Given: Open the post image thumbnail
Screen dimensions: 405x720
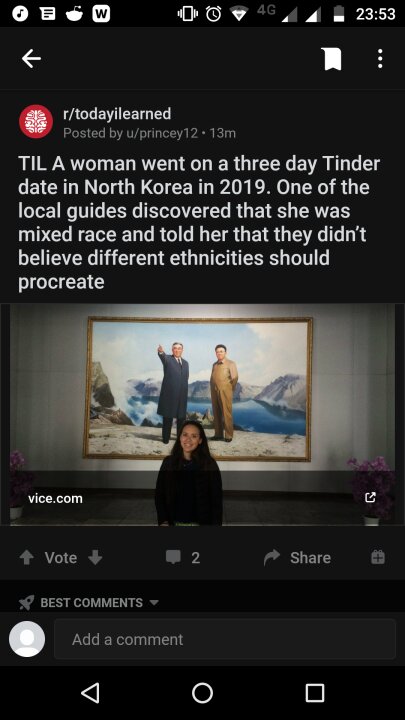Looking at the screenshot, I should (202, 414).
